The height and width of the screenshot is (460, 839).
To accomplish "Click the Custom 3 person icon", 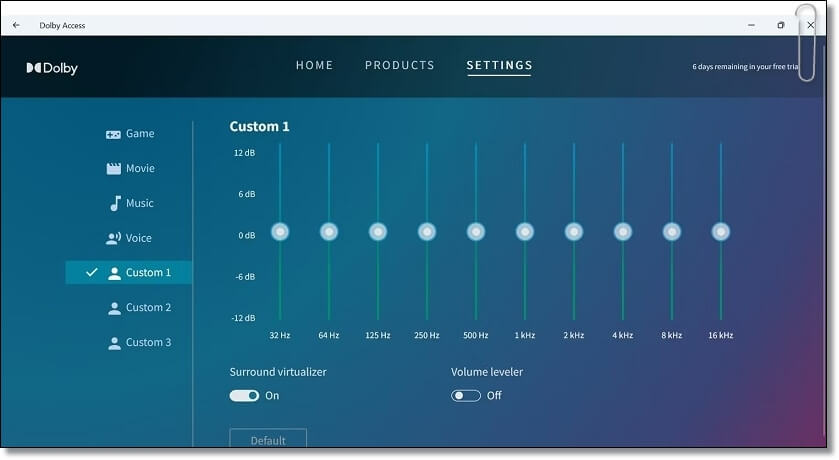I will tap(114, 343).
